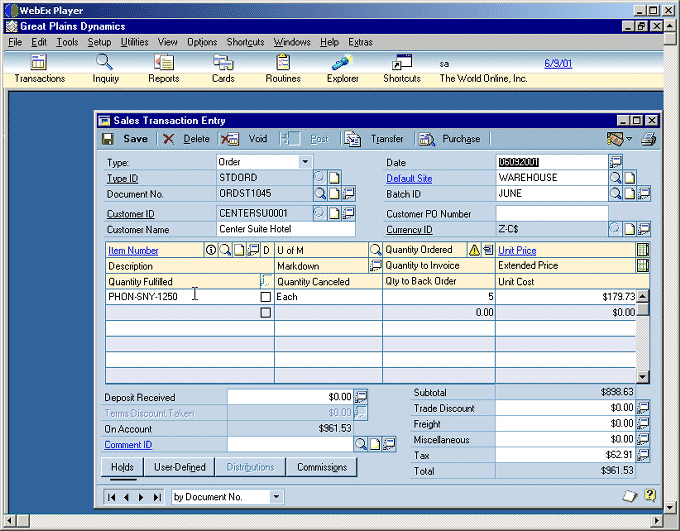
Task: Open the Shortcuts toolbar icon
Action: pos(402,62)
